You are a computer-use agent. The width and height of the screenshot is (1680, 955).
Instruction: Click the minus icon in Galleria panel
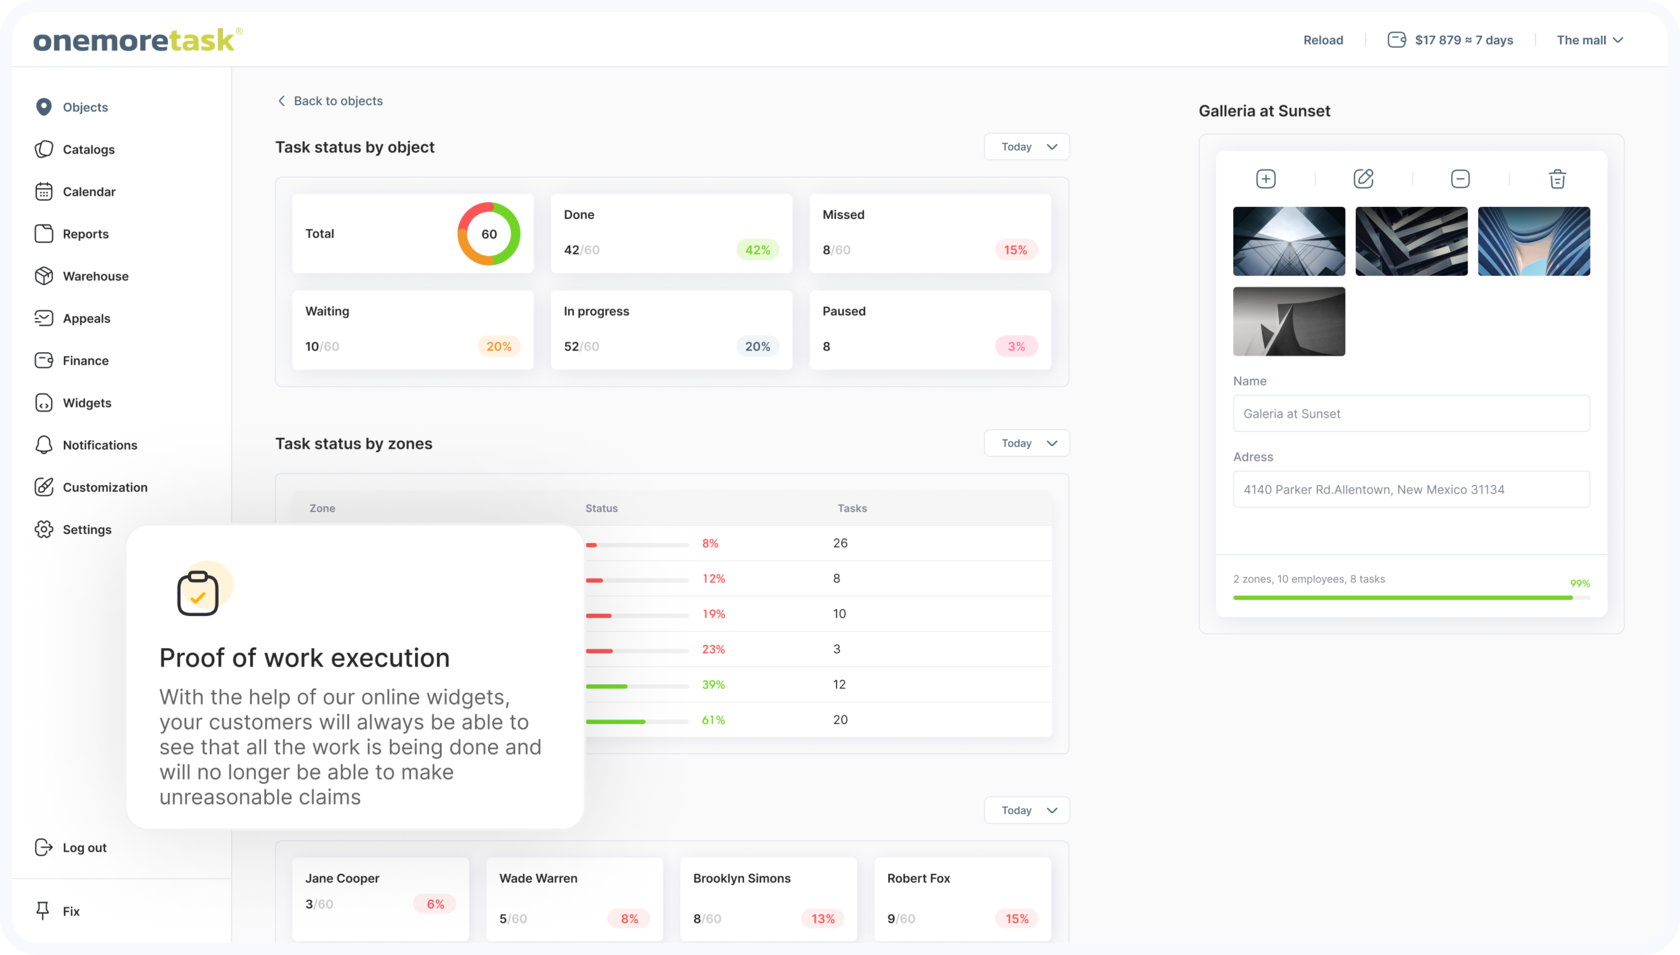1460,179
